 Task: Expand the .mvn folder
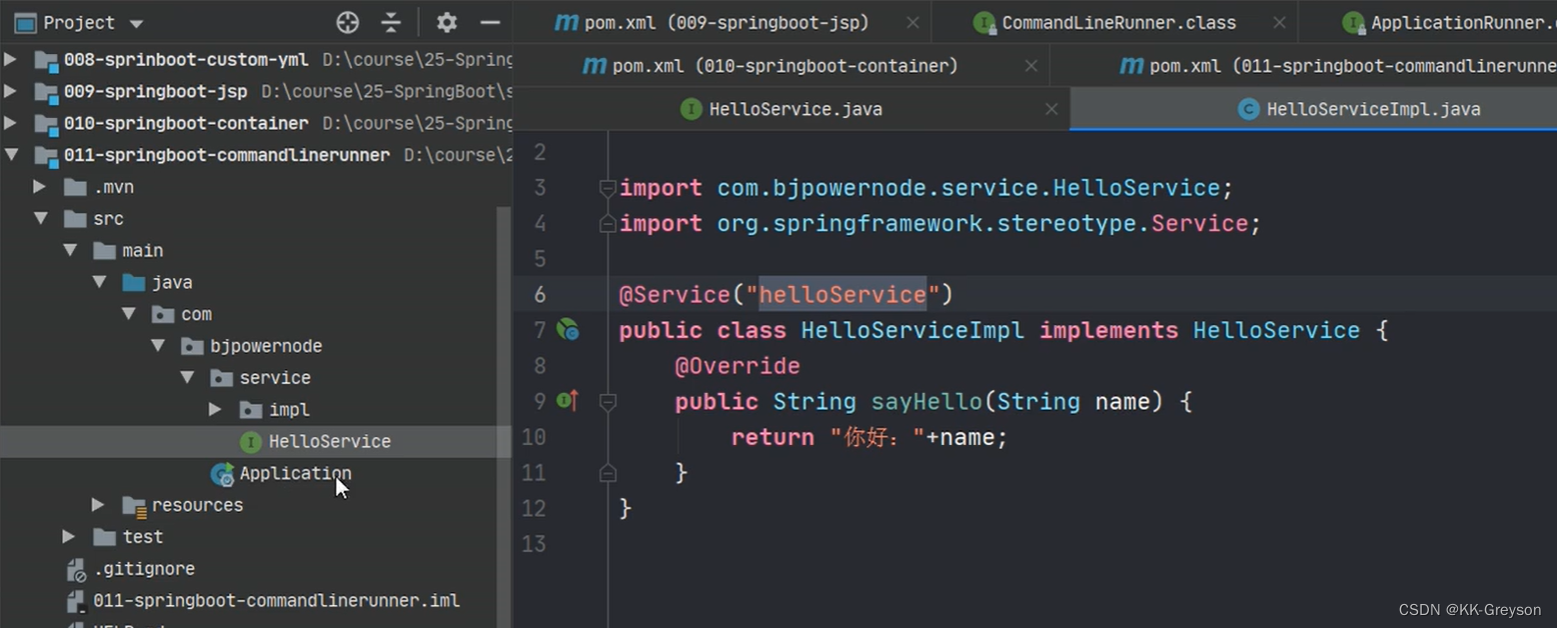[x=39, y=187]
